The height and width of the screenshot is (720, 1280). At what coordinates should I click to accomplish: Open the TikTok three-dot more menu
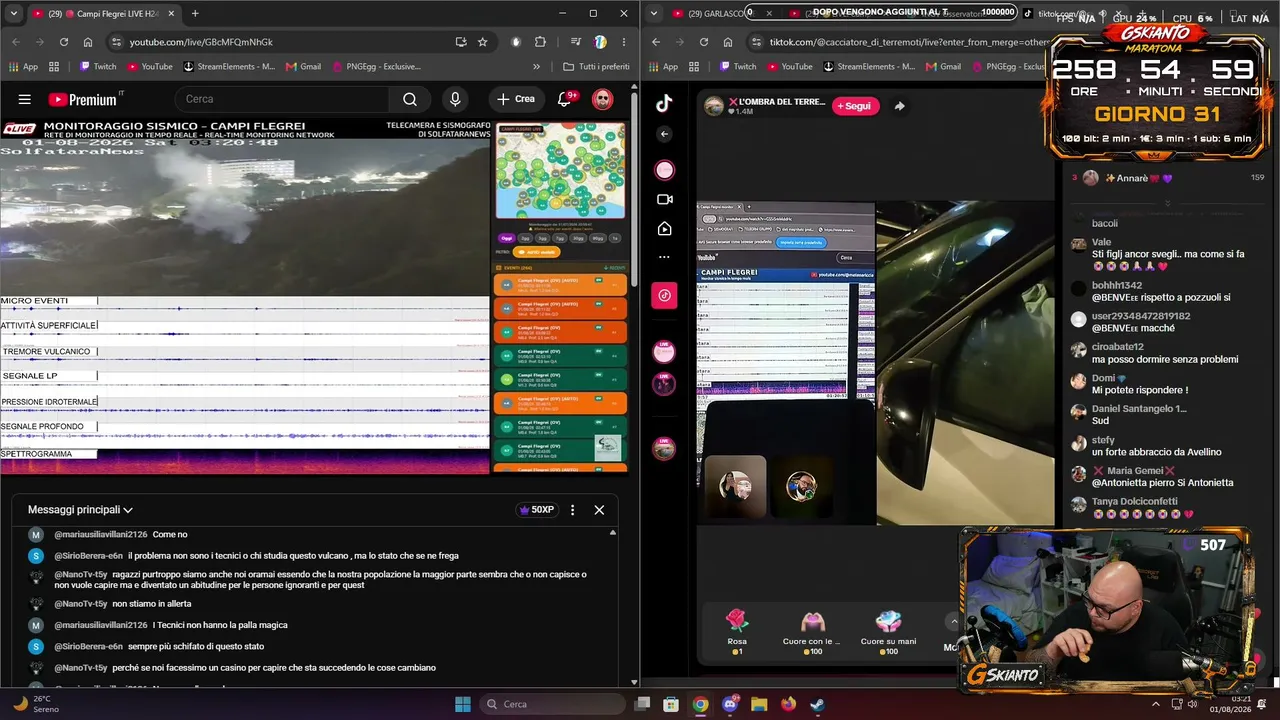(664, 257)
